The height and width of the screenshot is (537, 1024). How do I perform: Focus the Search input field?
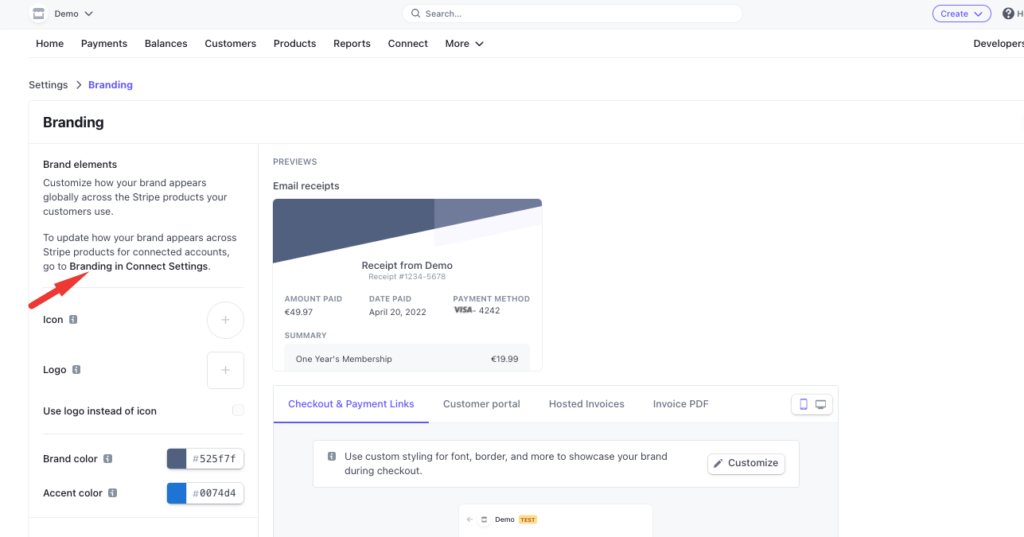point(572,13)
